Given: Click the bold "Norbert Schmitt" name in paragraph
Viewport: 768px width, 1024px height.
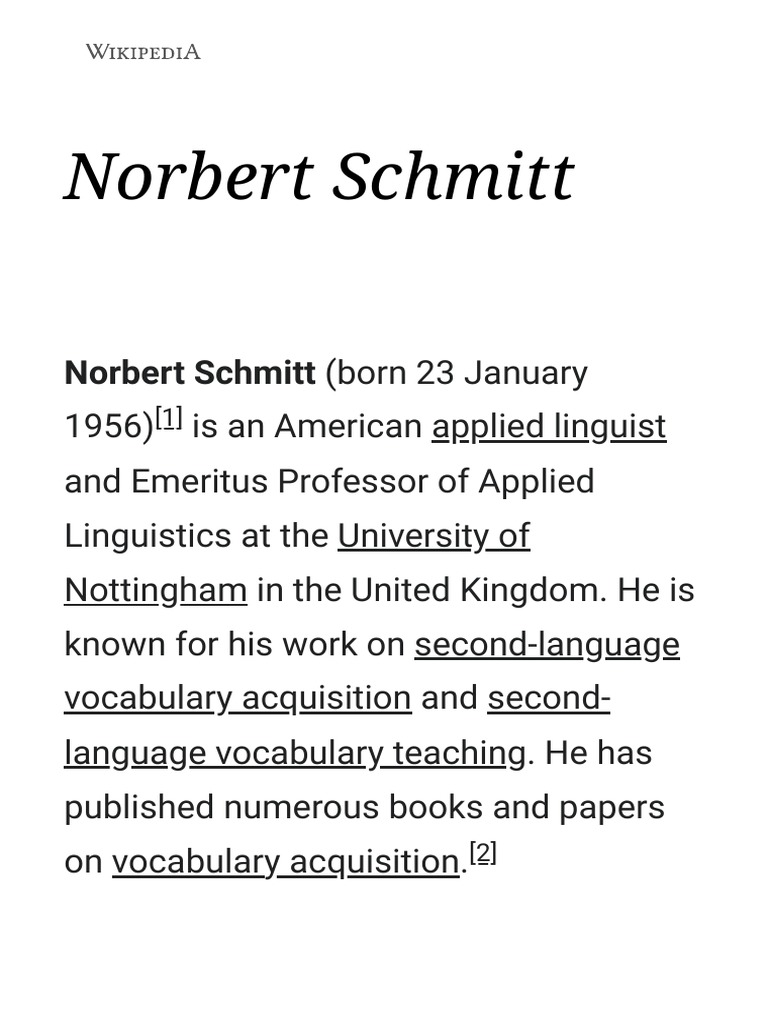Looking at the screenshot, I should (x=190, y=373).
